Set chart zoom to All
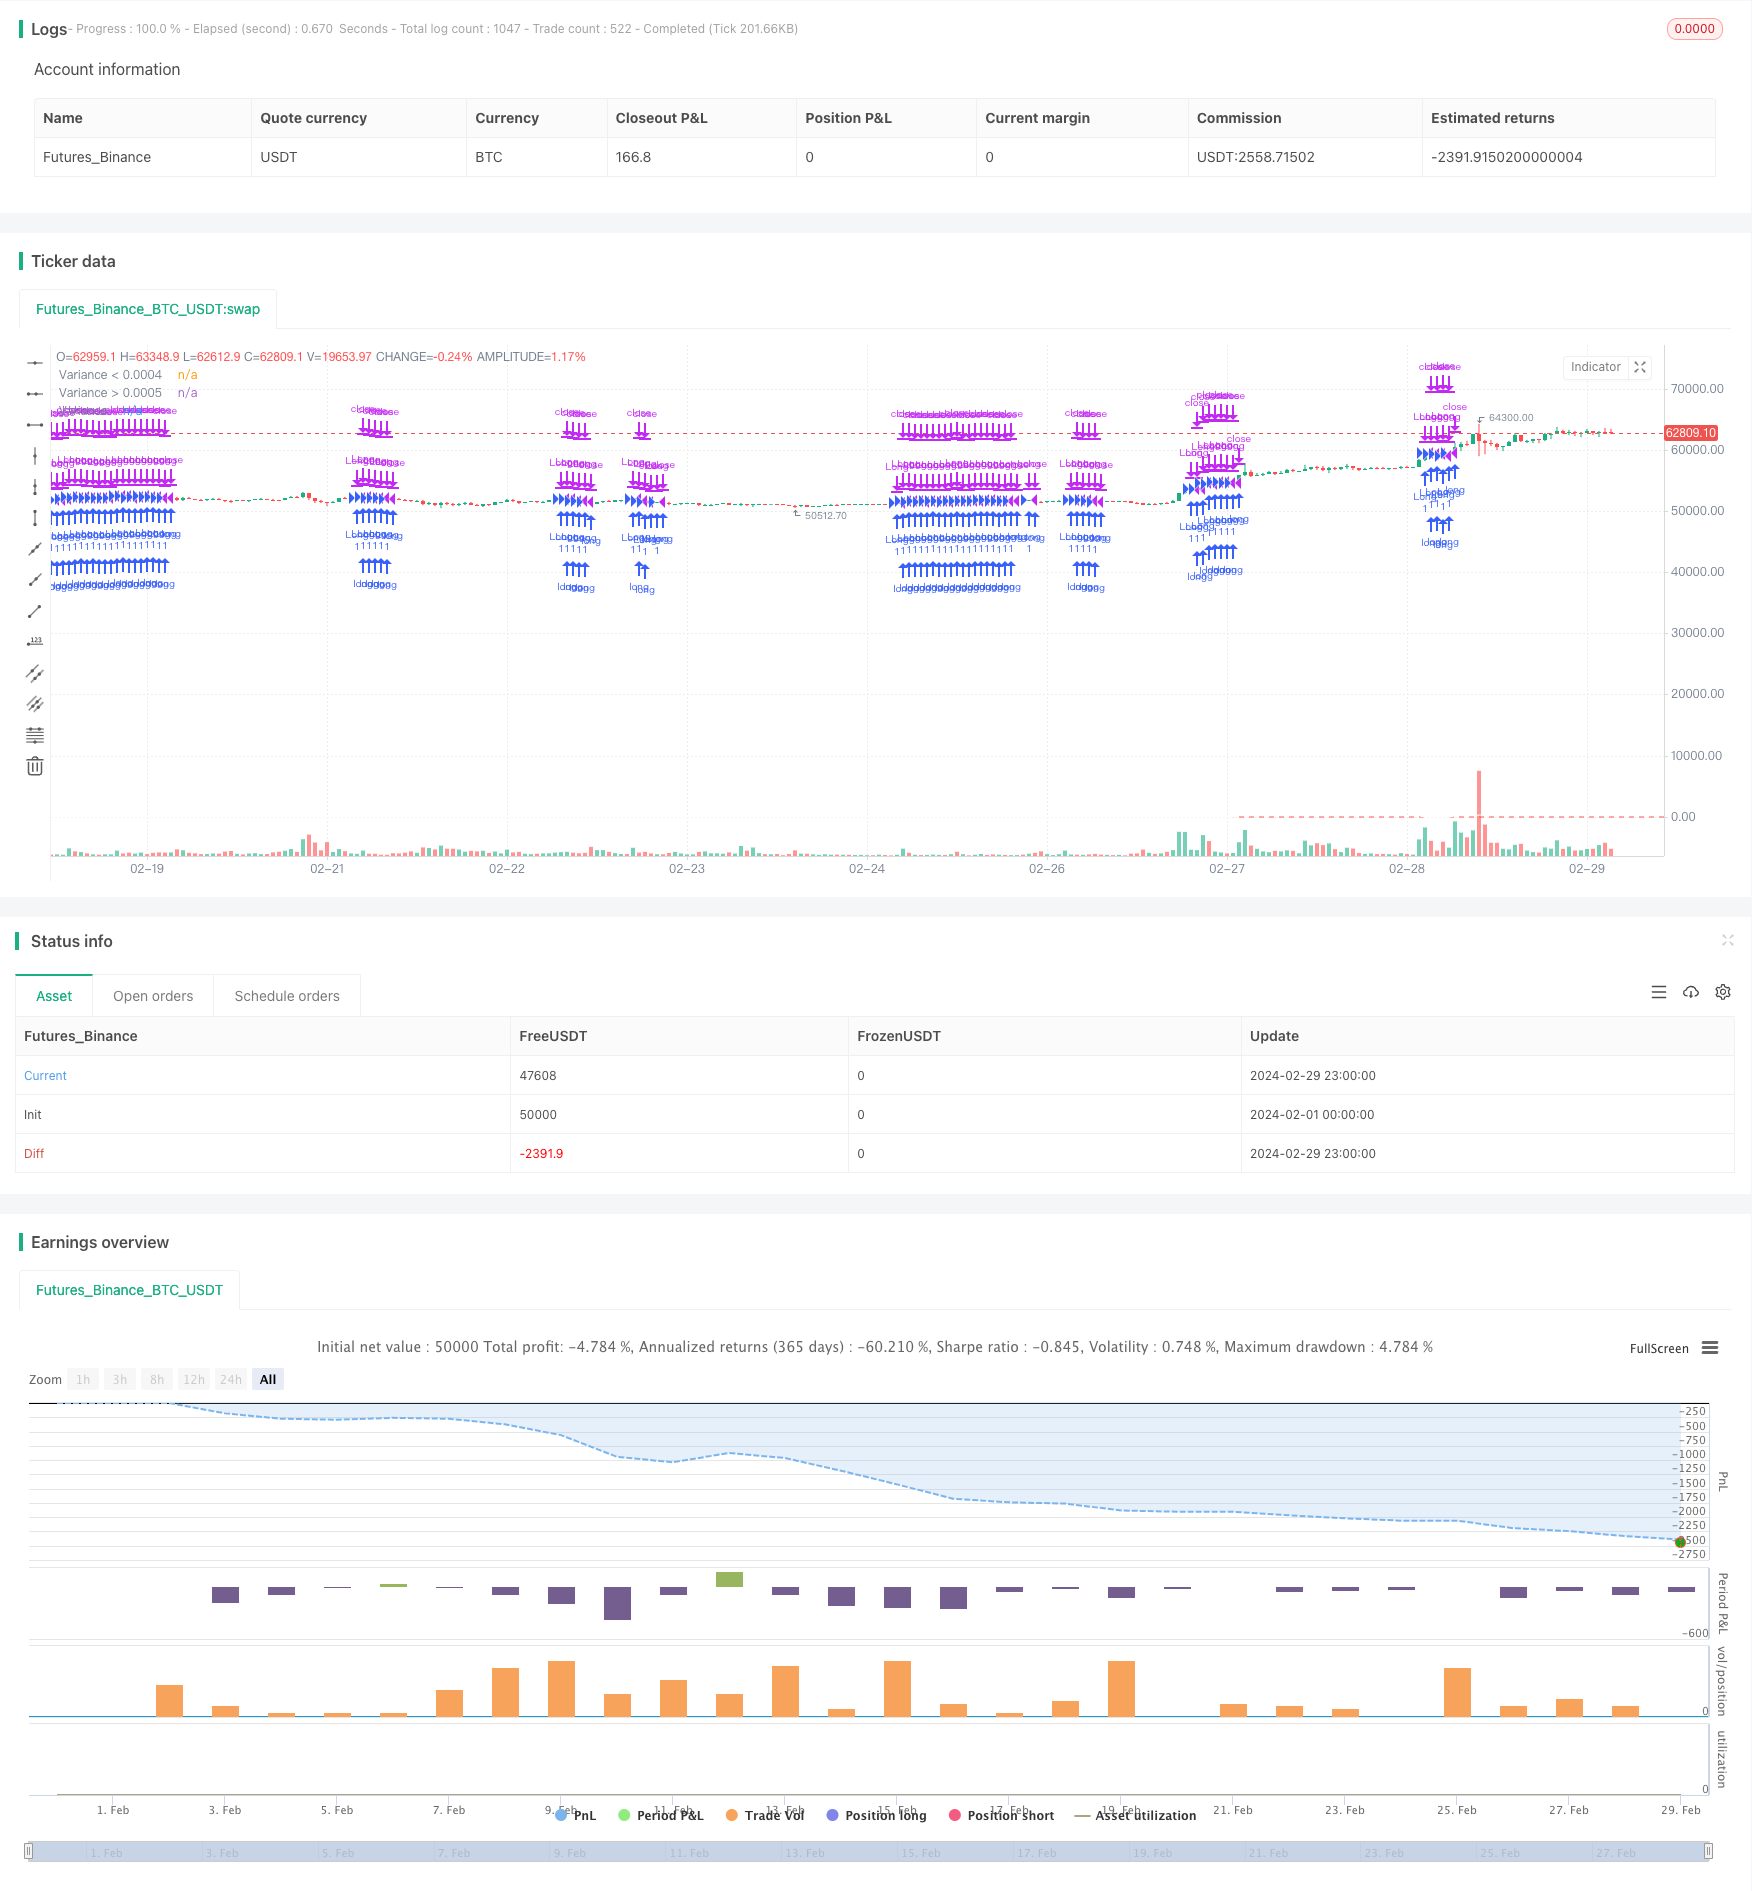 click(x=268, y=1380)
